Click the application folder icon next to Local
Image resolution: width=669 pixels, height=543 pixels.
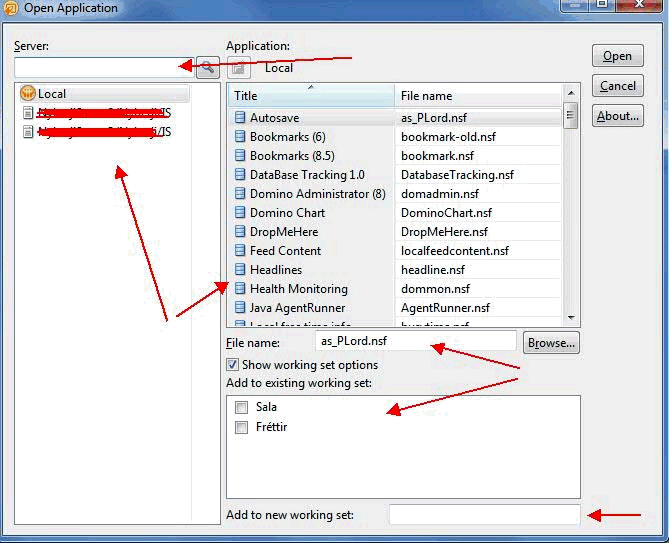click(x=239, y=68)
